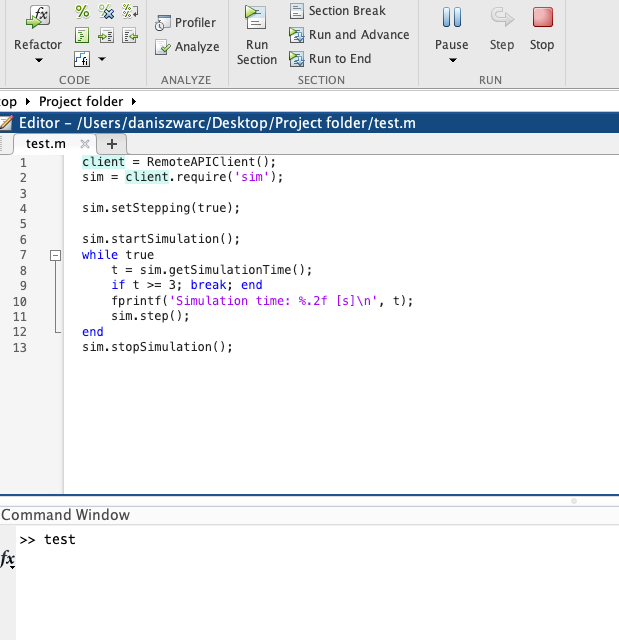This screenshot has width=619, height=640.
Task: Open dropdown beside fixed-point converter icon
Action: (x=102, y=59)
